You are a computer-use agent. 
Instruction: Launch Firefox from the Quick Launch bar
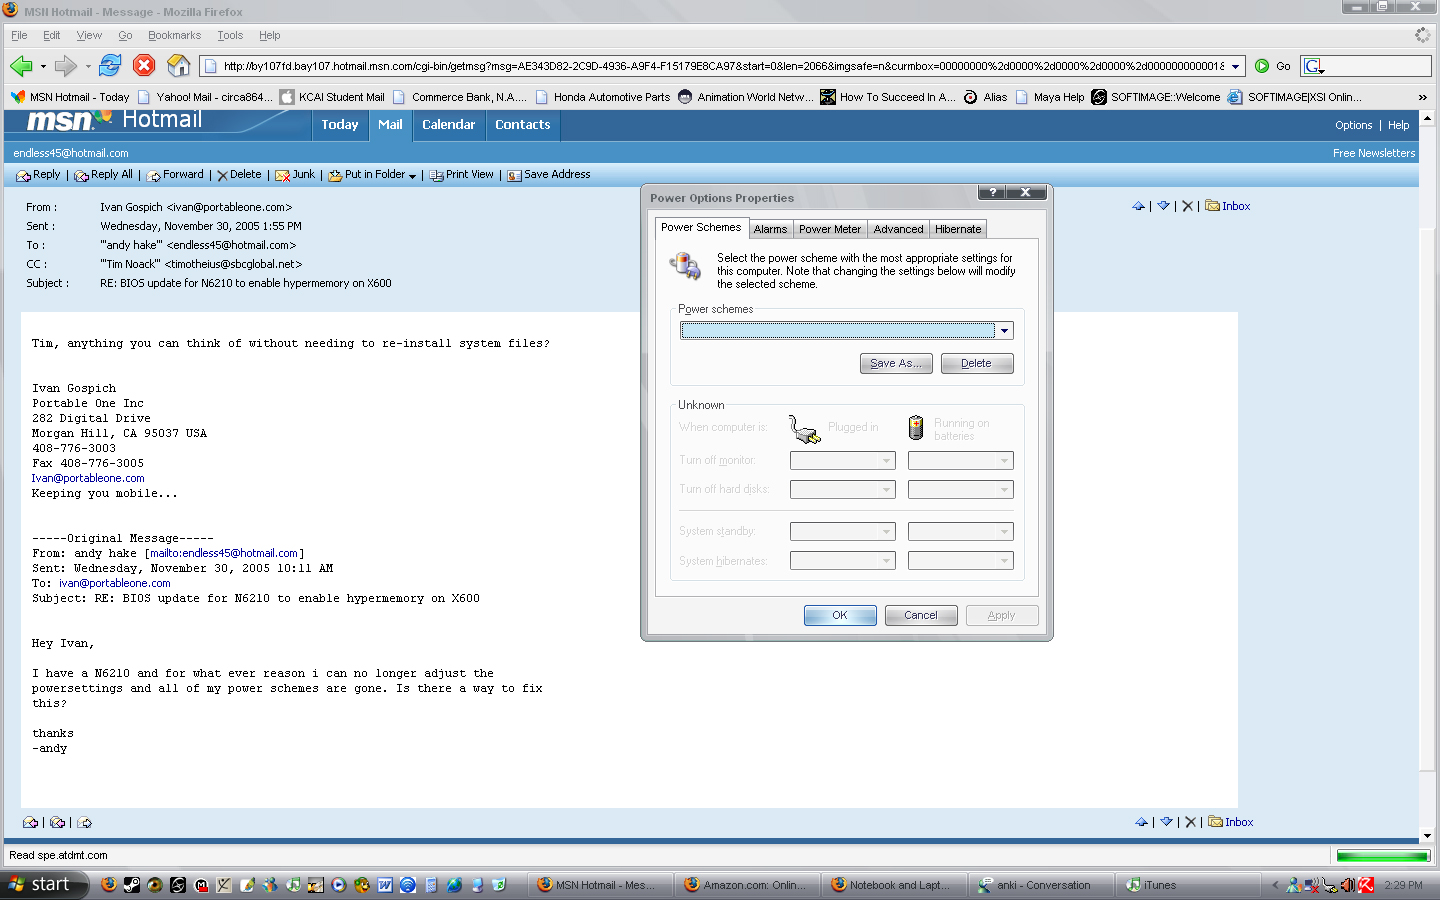point(109,885)
